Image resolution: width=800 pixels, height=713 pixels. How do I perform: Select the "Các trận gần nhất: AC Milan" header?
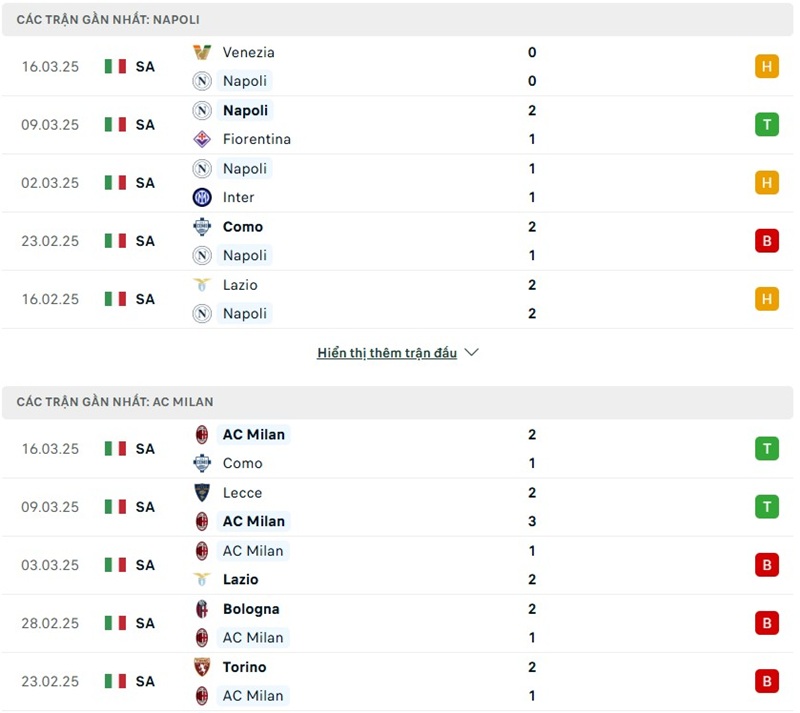[115, 402]
